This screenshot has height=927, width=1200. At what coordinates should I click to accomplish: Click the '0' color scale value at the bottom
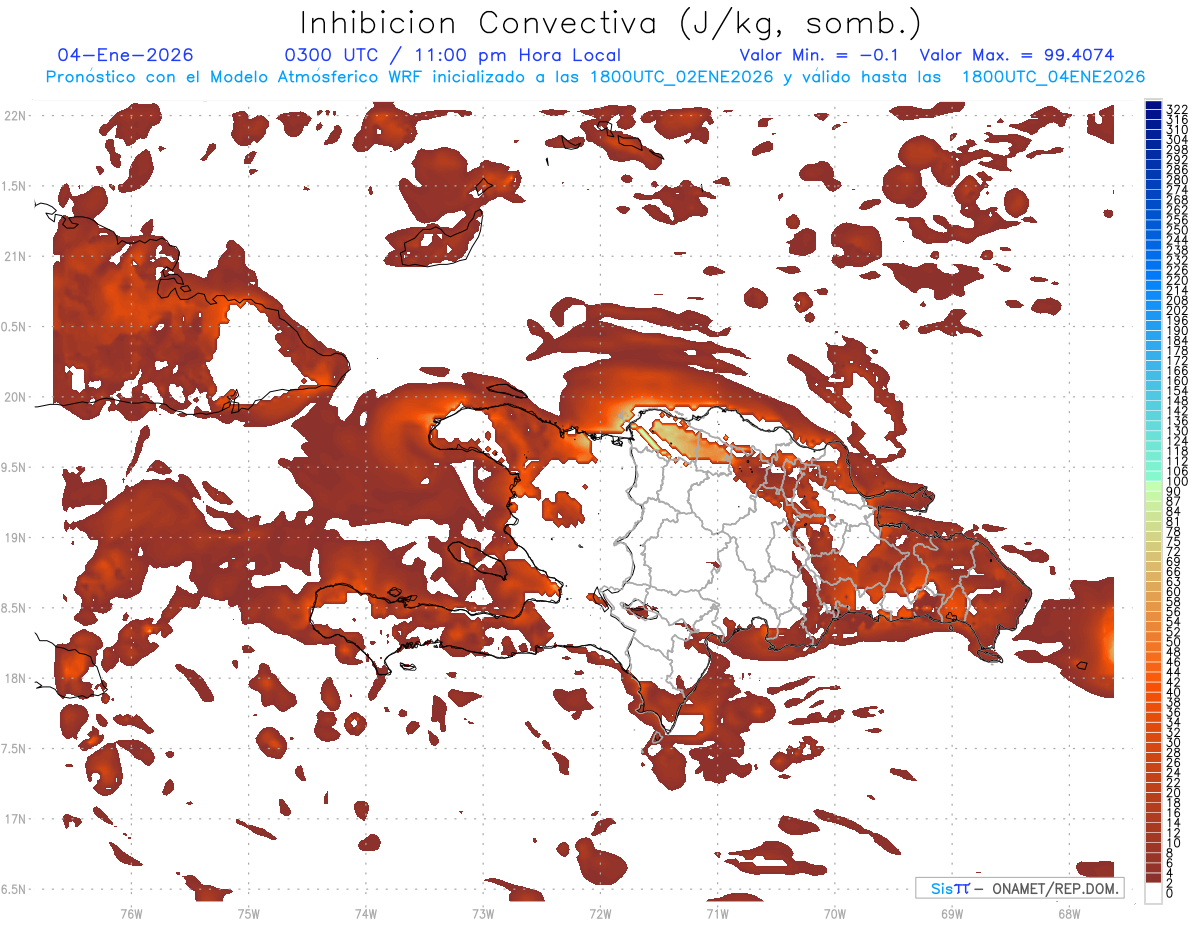point(1170,894)
